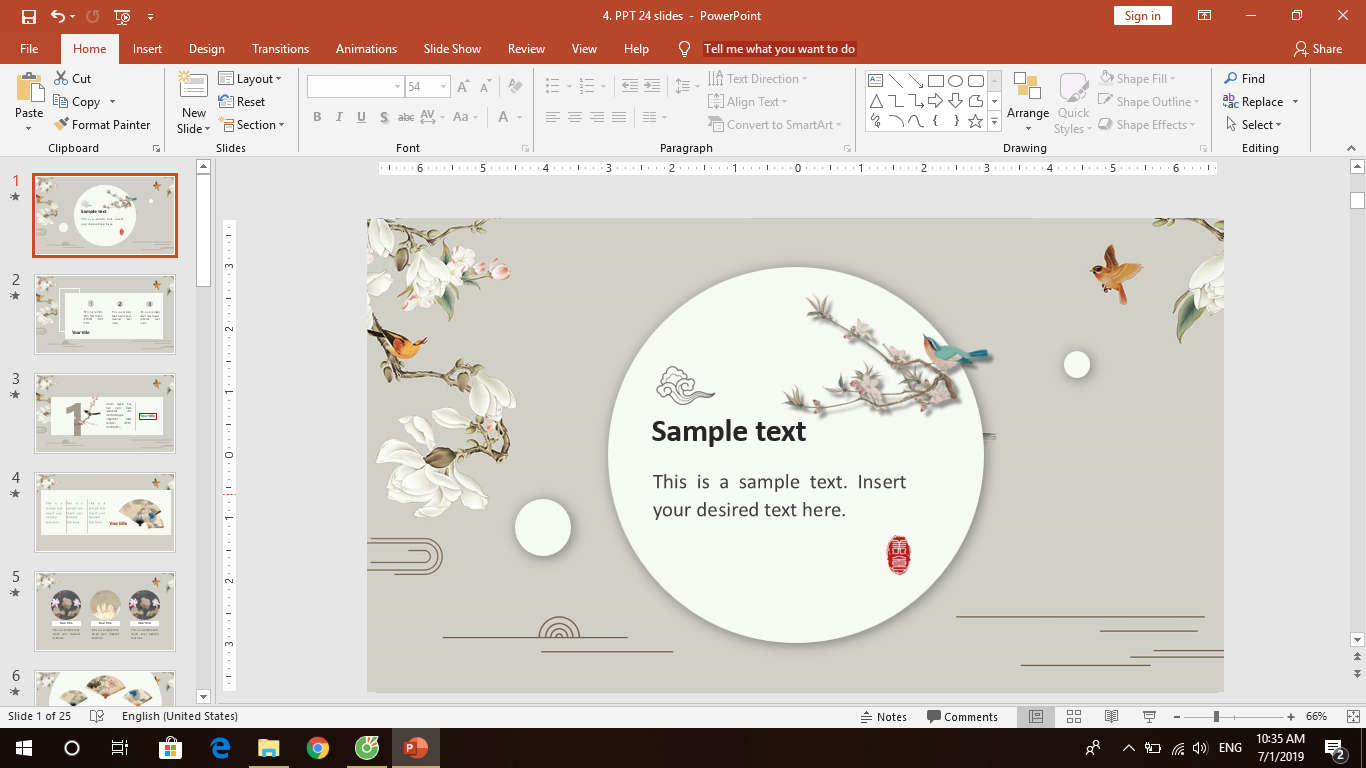Image resolution: width=1366 pixels, height=768 pixels.
Task: Click the spell check icon in status bar
Action: [x=97, y=717]
